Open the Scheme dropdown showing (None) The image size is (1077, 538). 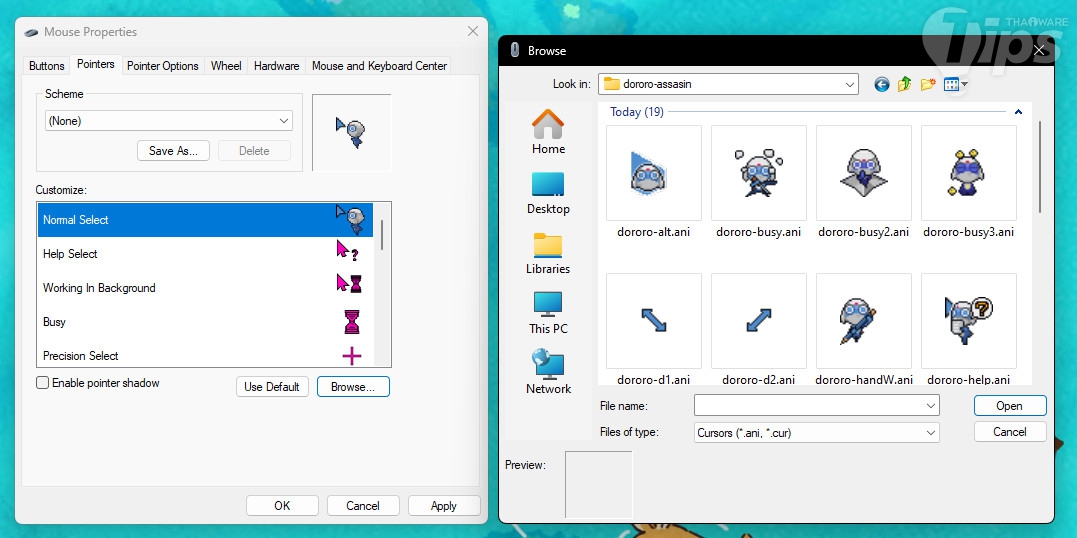click(169, 121)
